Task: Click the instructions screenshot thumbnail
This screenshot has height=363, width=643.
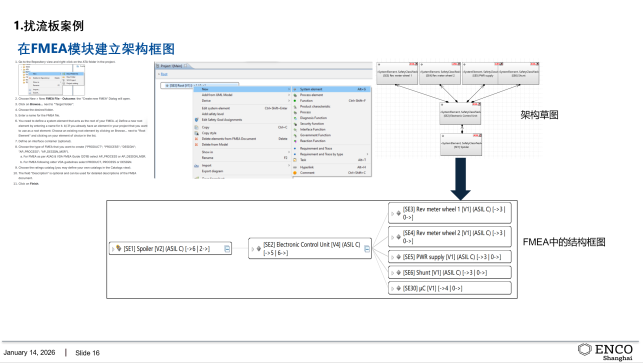Action: click(52, 80)
